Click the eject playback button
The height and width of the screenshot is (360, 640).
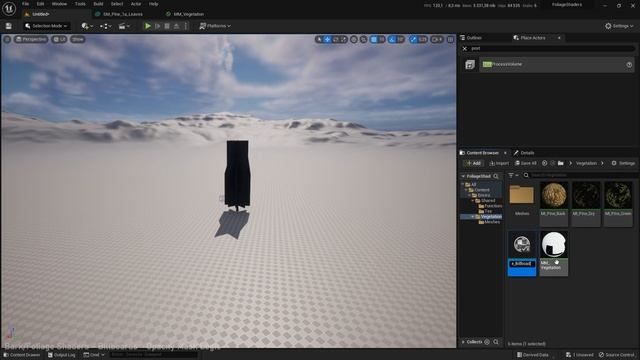tap(176, 26)
